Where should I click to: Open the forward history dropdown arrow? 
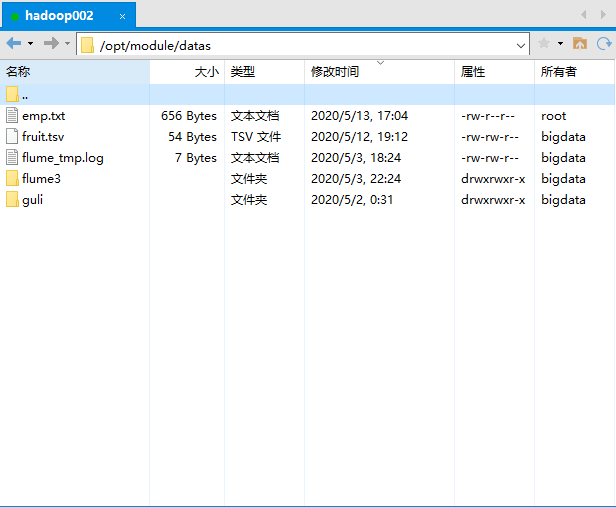coord(68,43)
